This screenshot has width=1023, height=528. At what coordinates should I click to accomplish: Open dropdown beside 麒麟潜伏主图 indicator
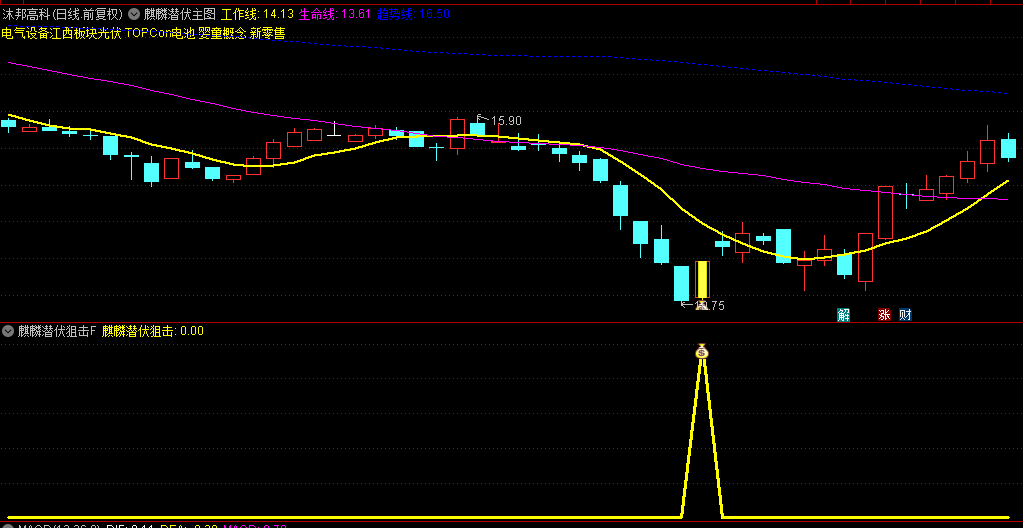[134, 14]
